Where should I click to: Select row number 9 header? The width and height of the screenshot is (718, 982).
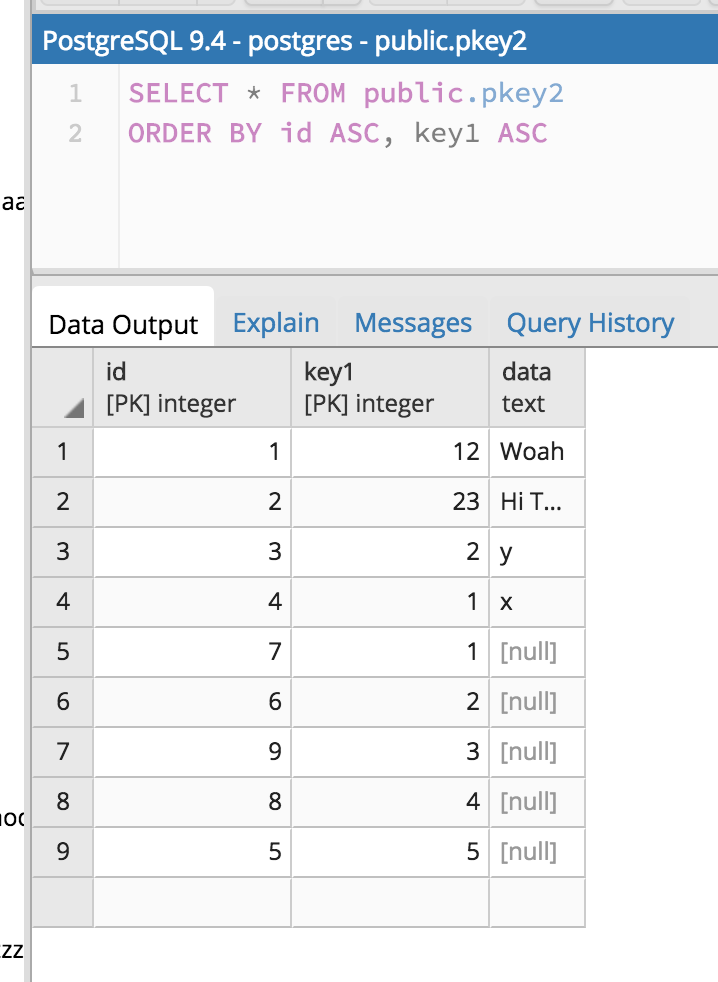click(62, 852)
